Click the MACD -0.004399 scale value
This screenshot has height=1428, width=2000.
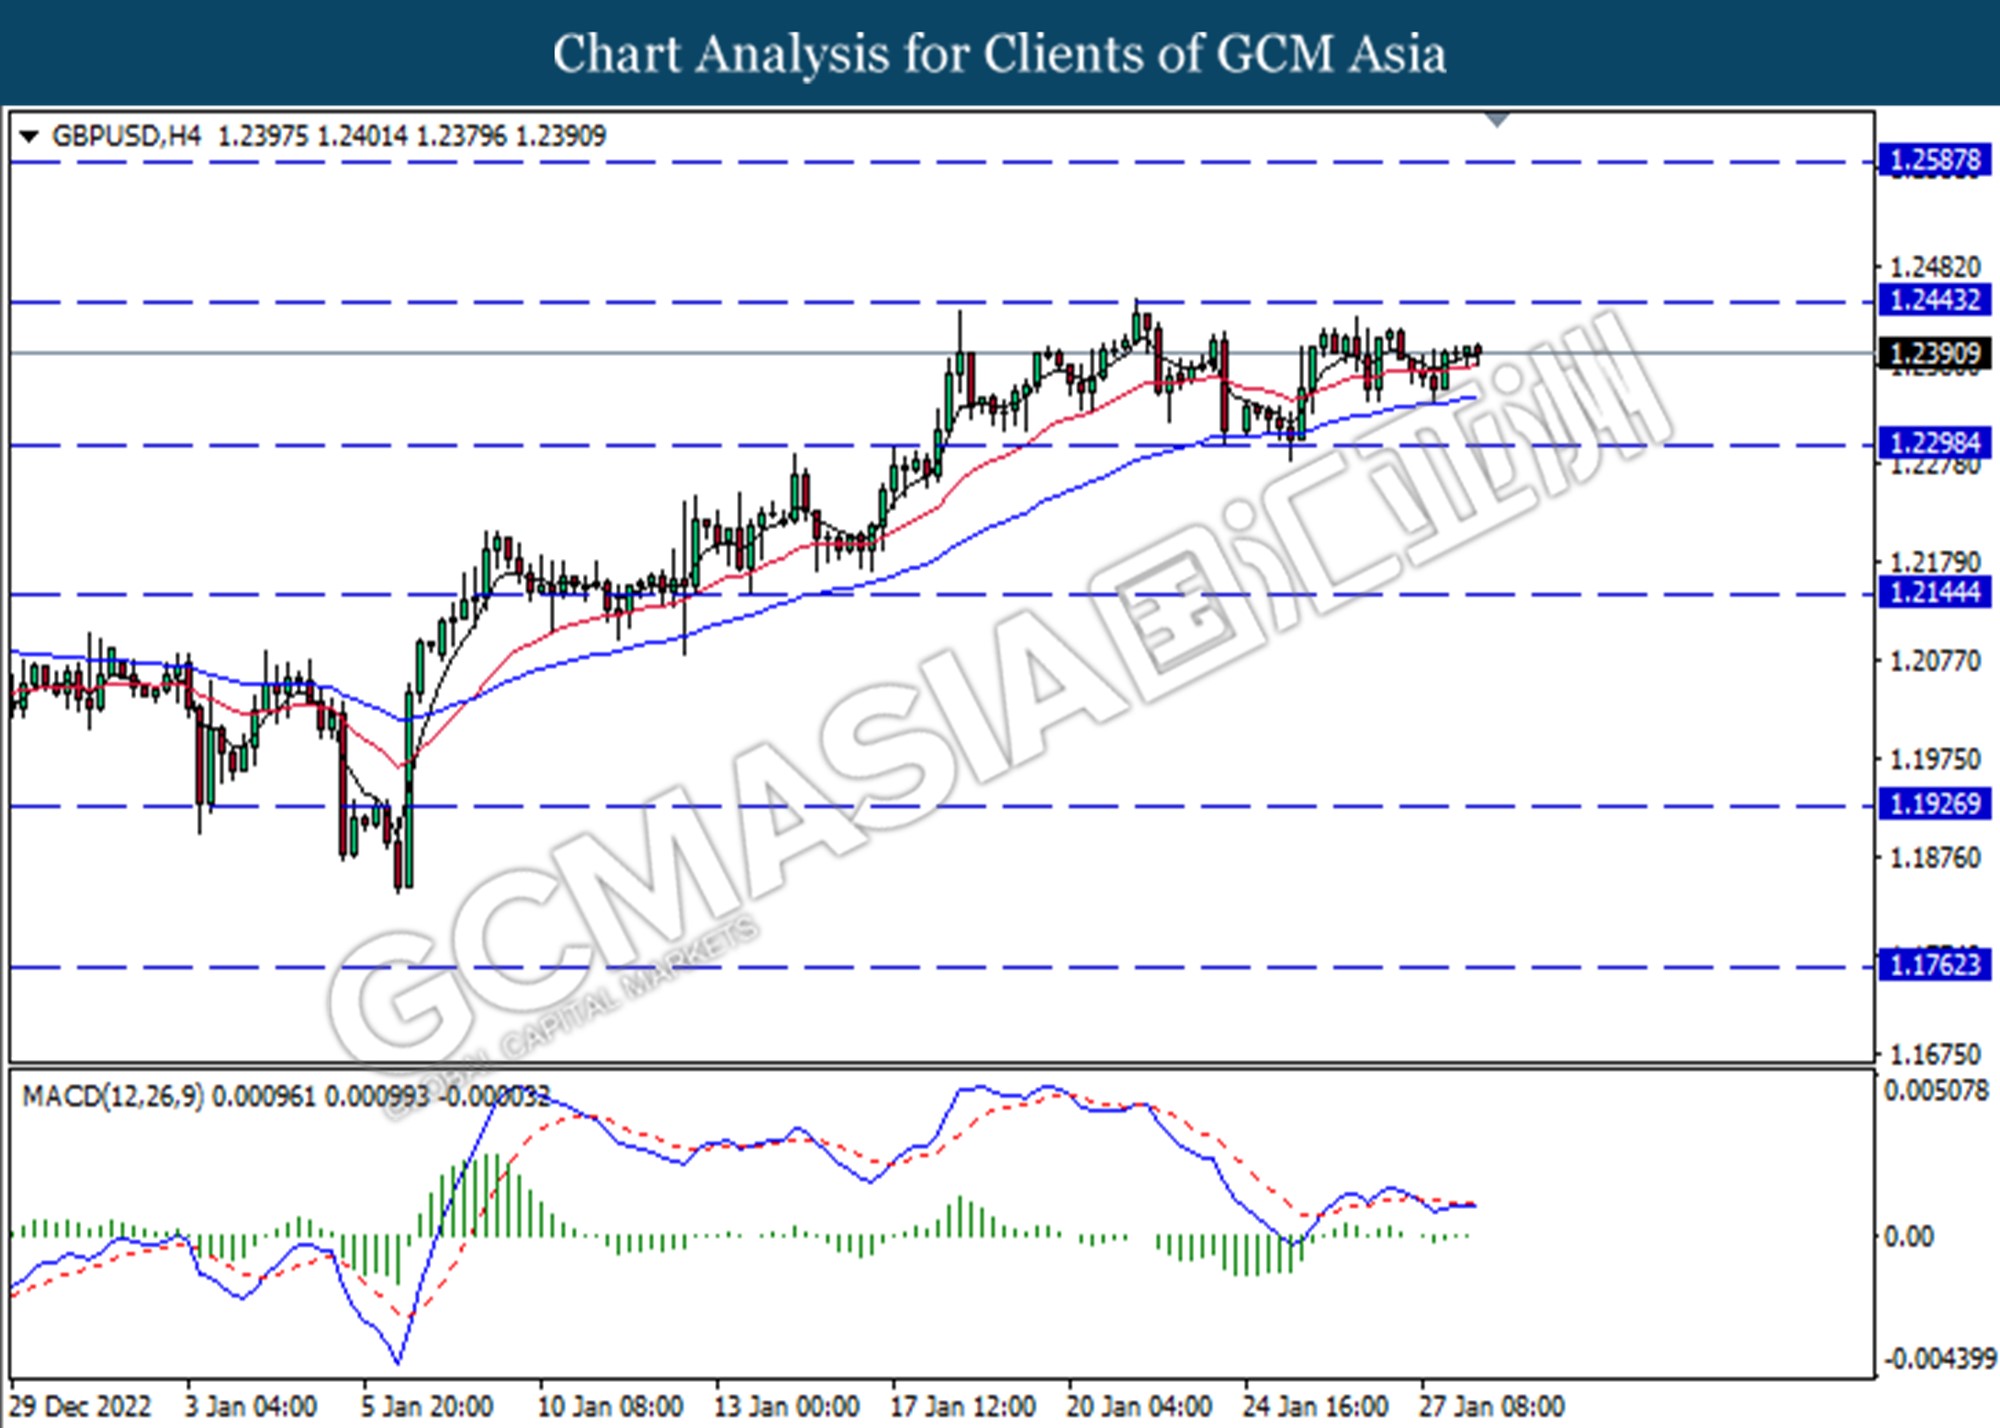pos(1938,1359)
